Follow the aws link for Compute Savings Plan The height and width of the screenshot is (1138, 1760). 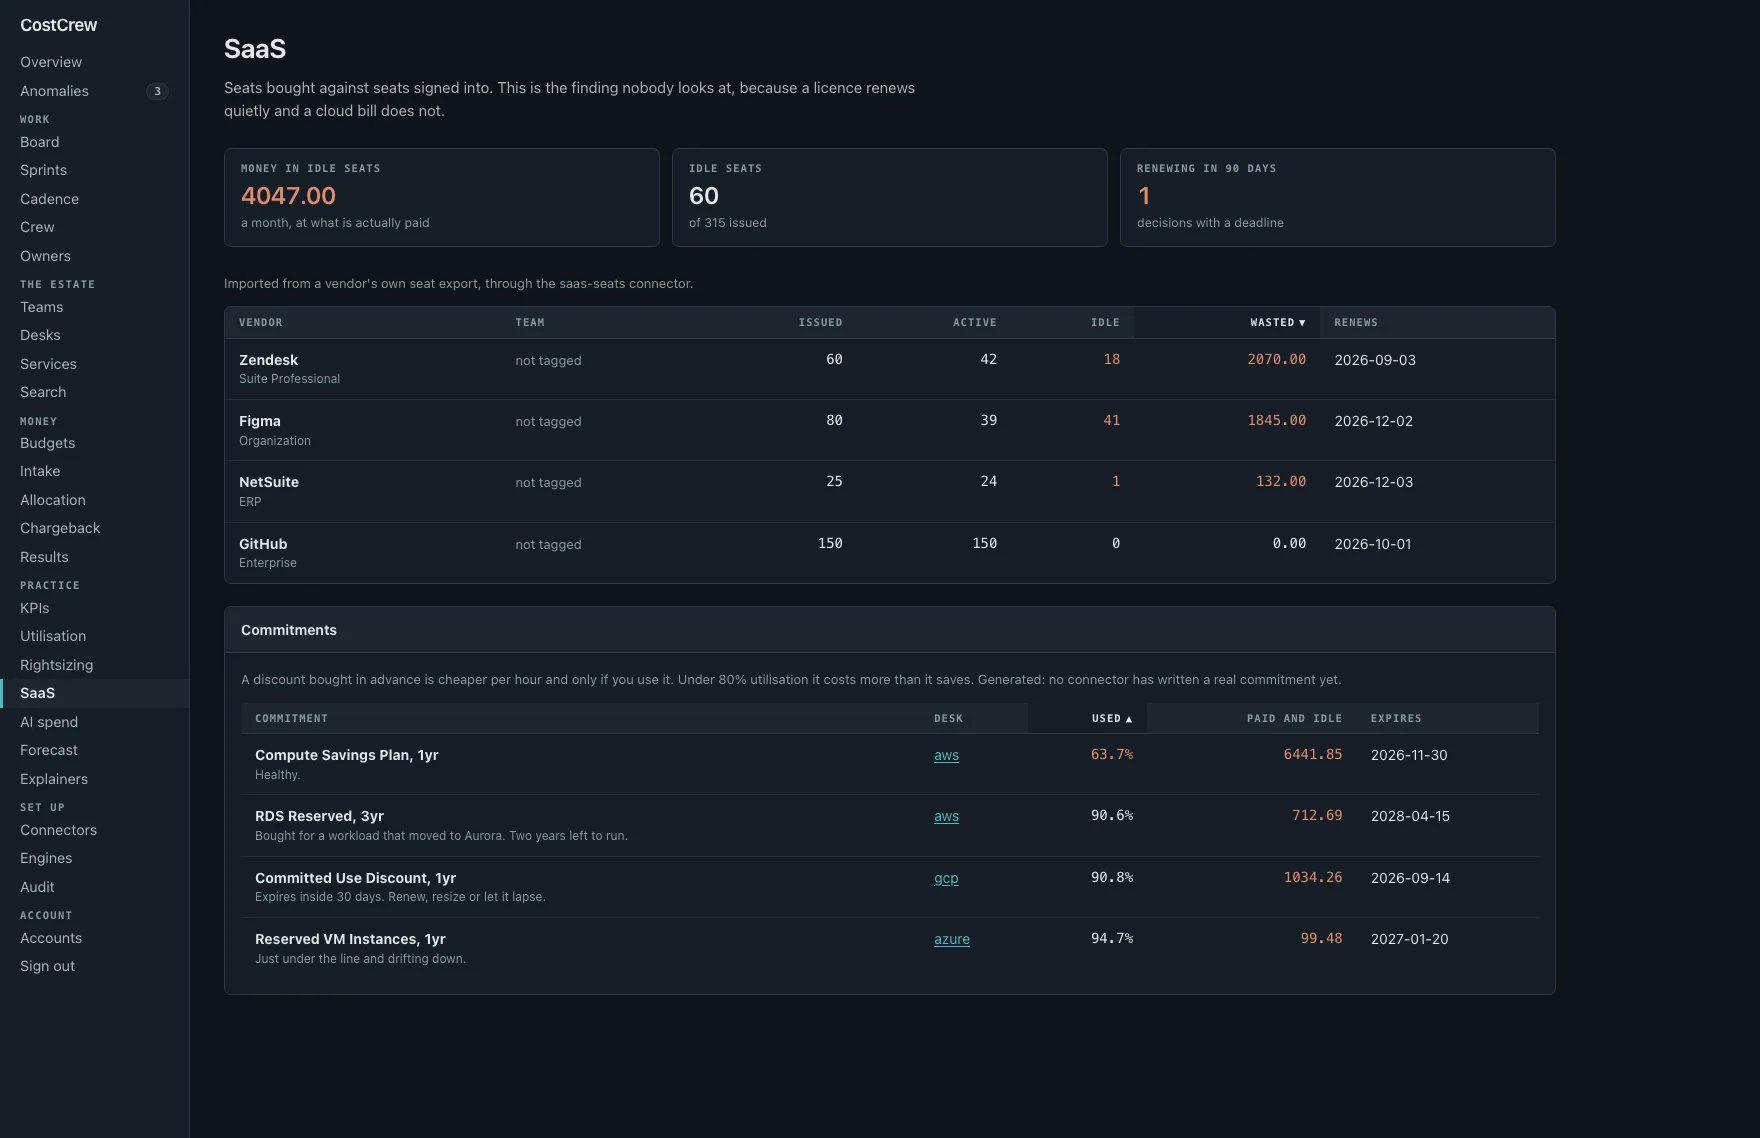coord(946,755)
